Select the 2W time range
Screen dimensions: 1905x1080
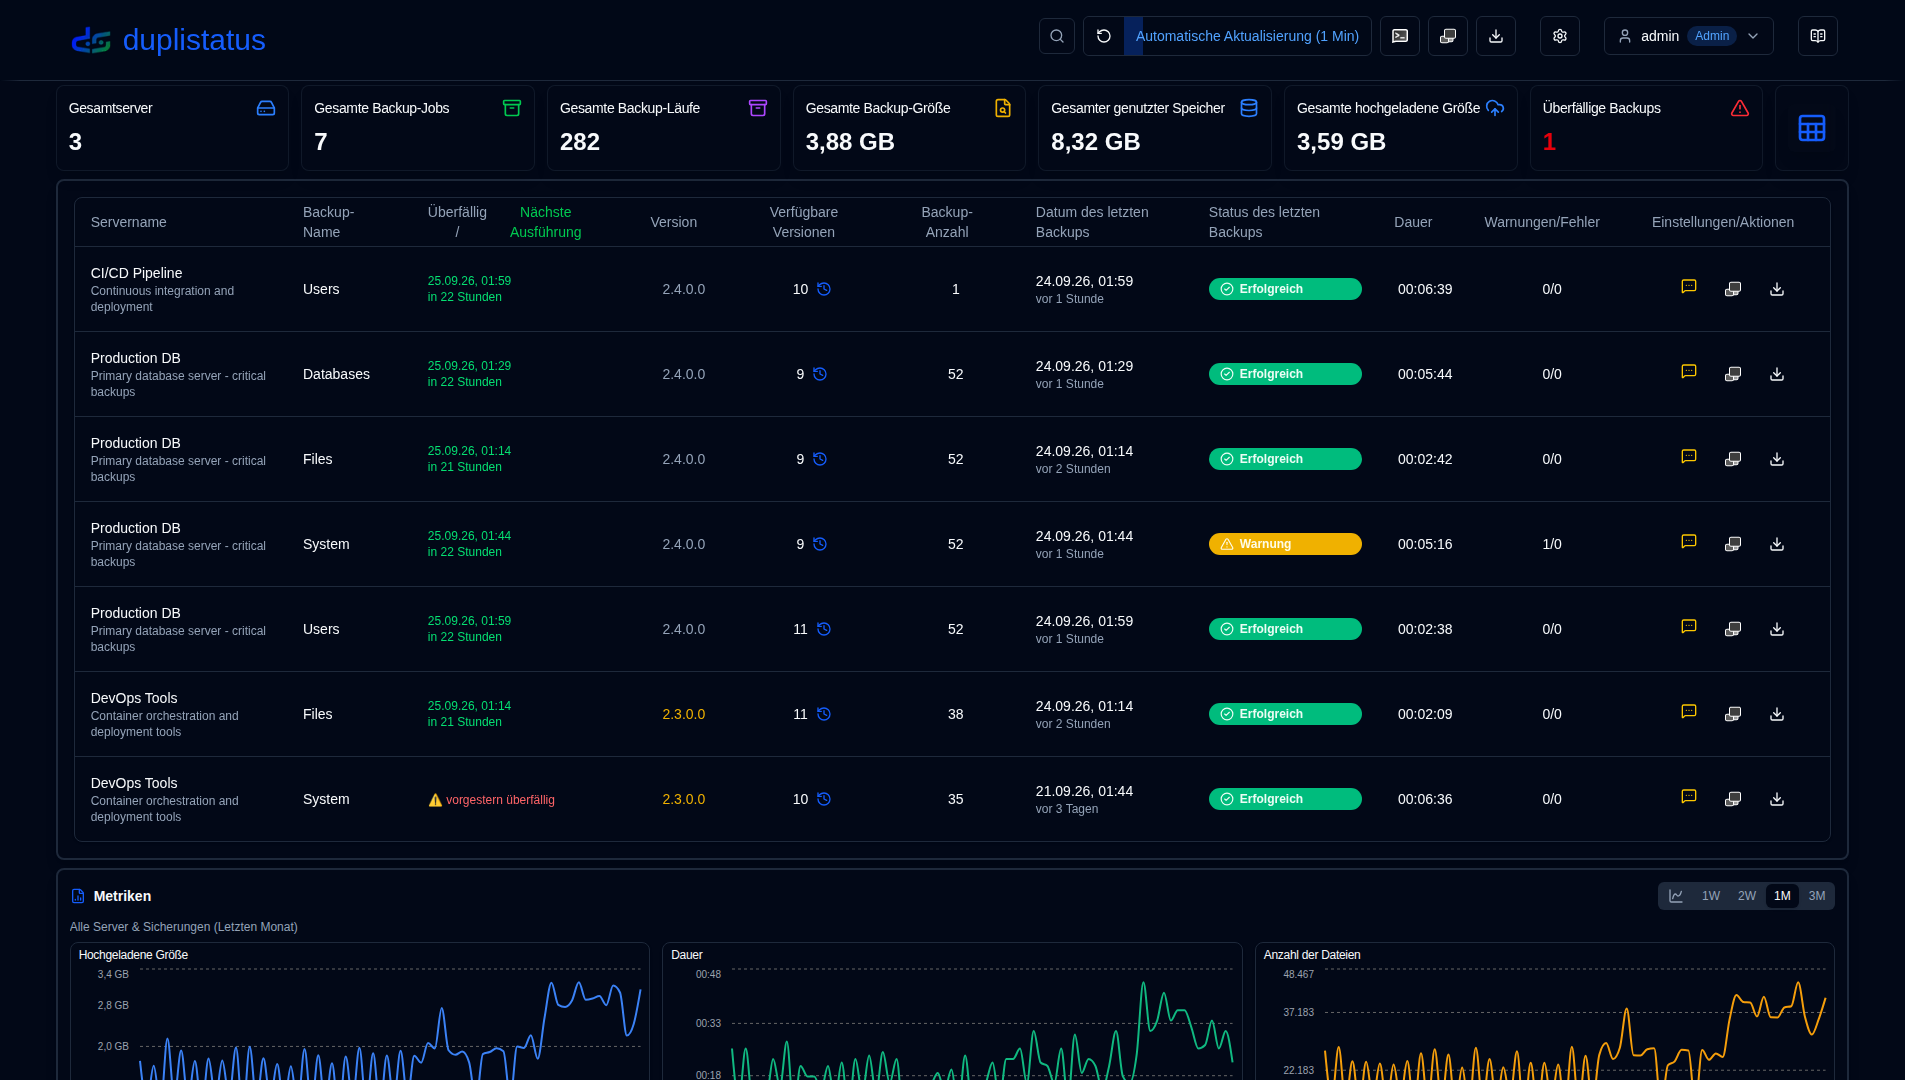pyautogui.click(x=1747, y=896)
